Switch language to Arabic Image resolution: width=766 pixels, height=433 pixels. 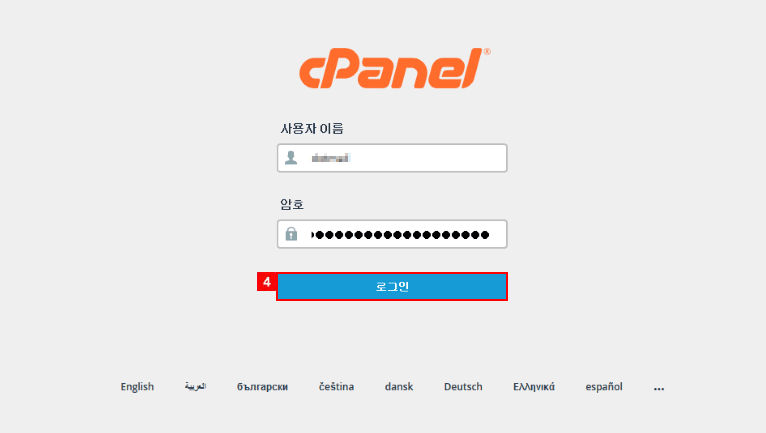[x=195, y=387]
